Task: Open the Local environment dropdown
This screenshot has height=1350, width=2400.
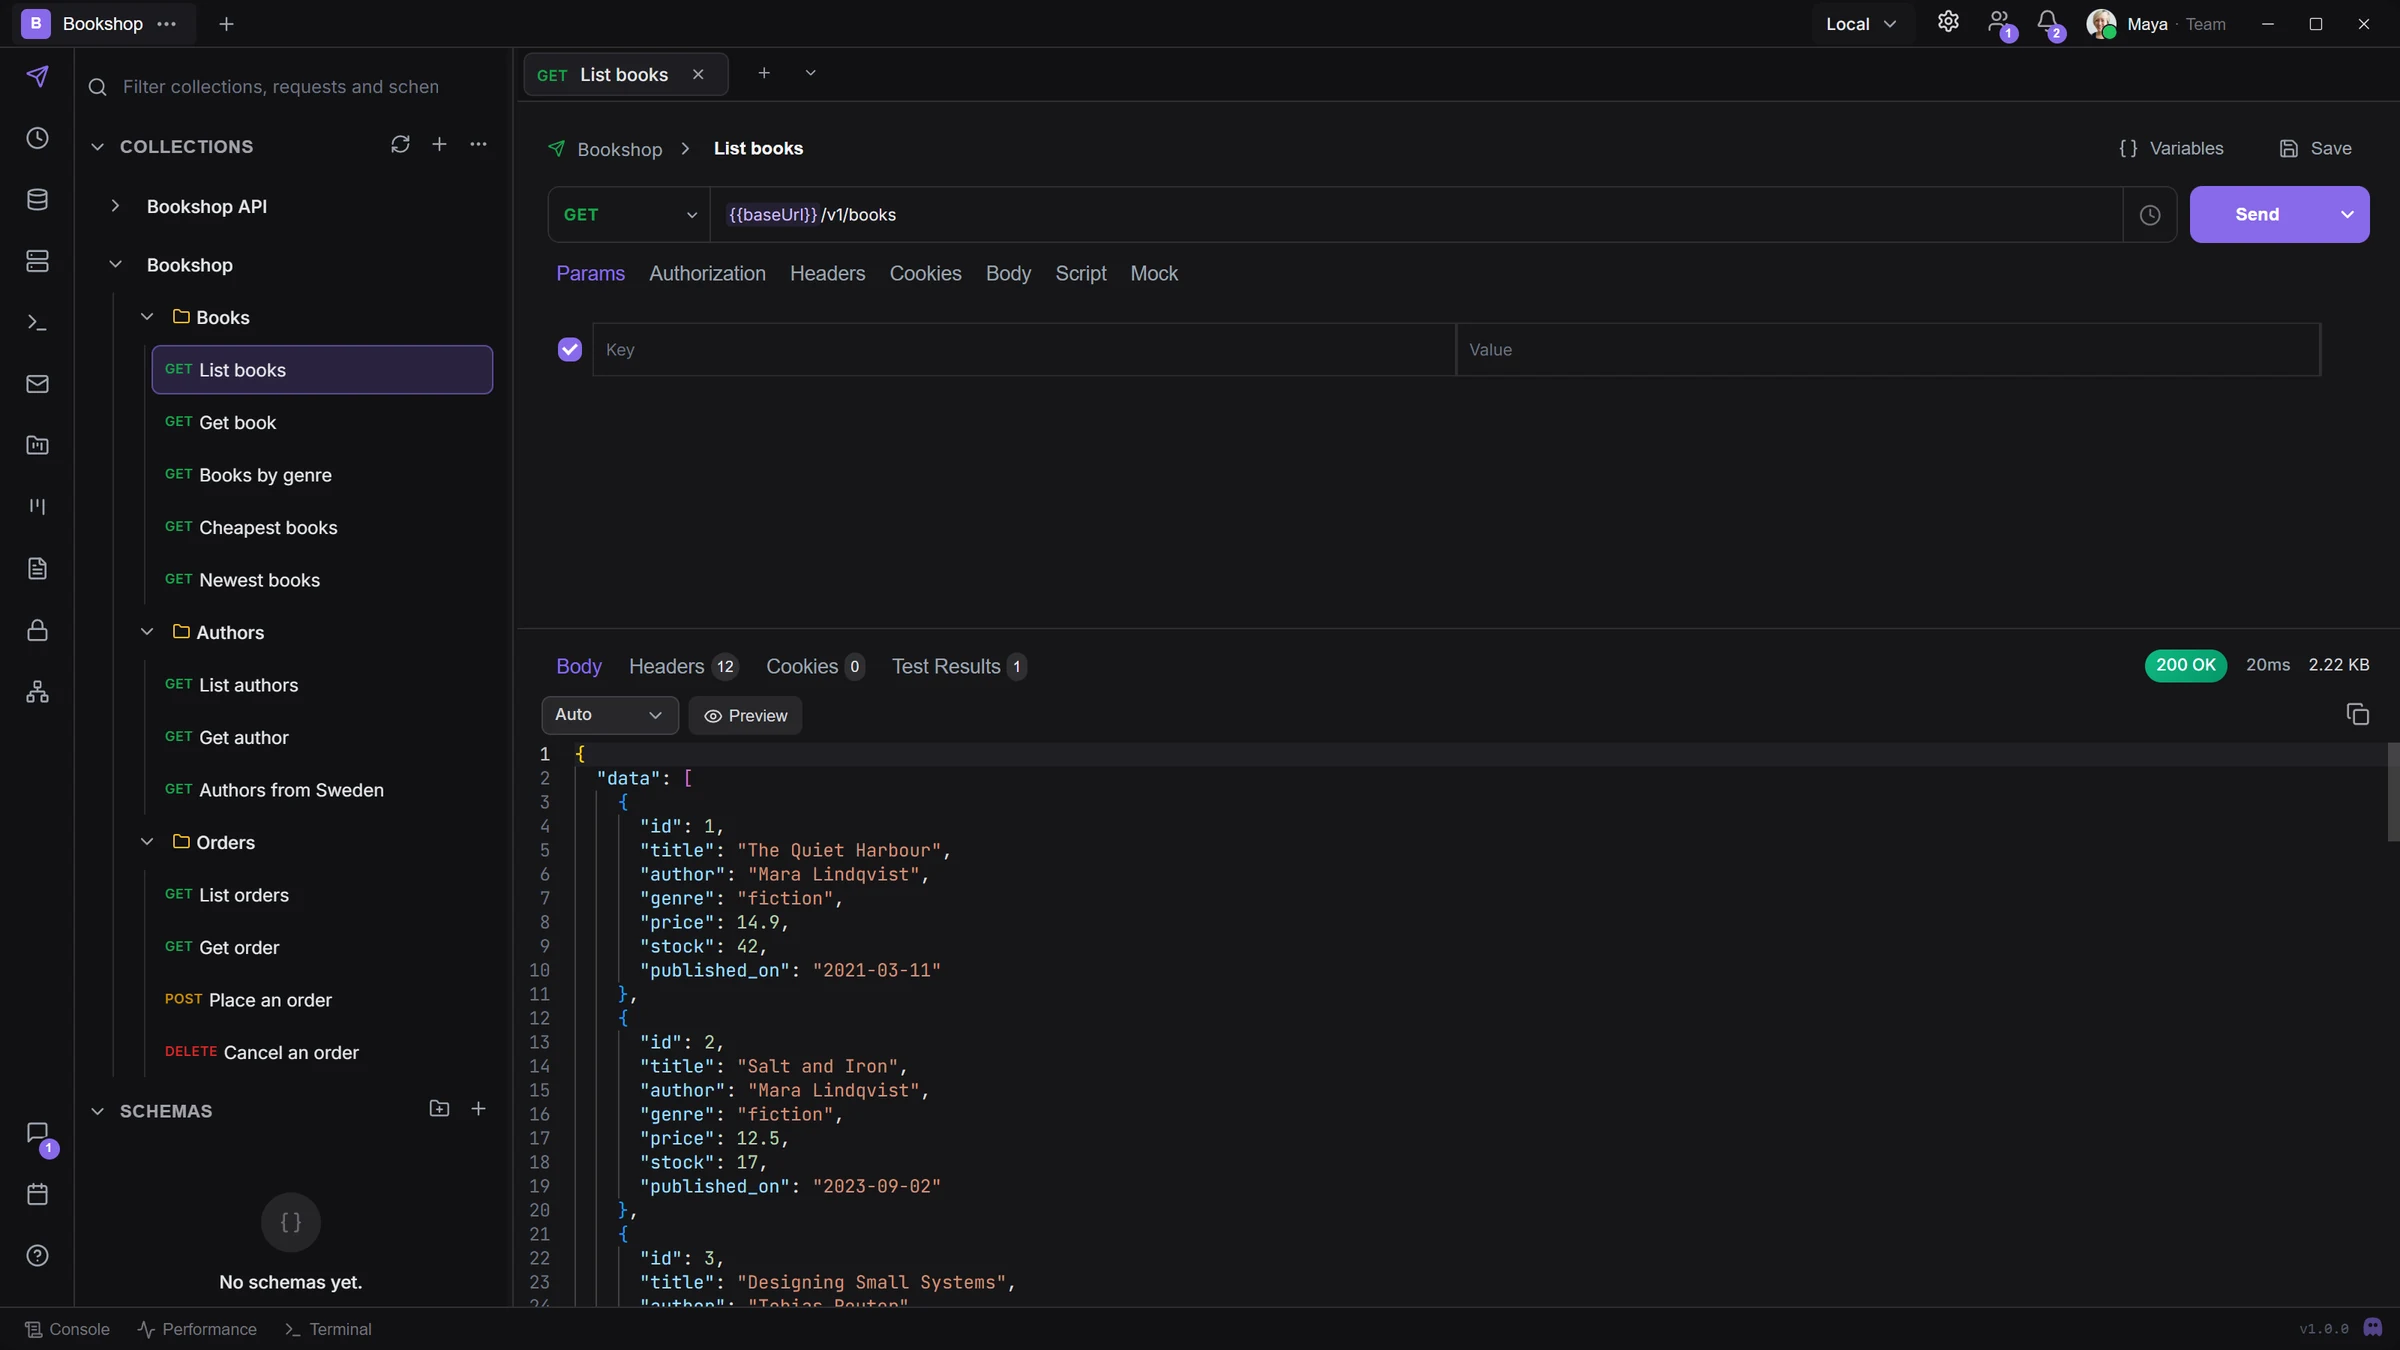Action: 1861,24
